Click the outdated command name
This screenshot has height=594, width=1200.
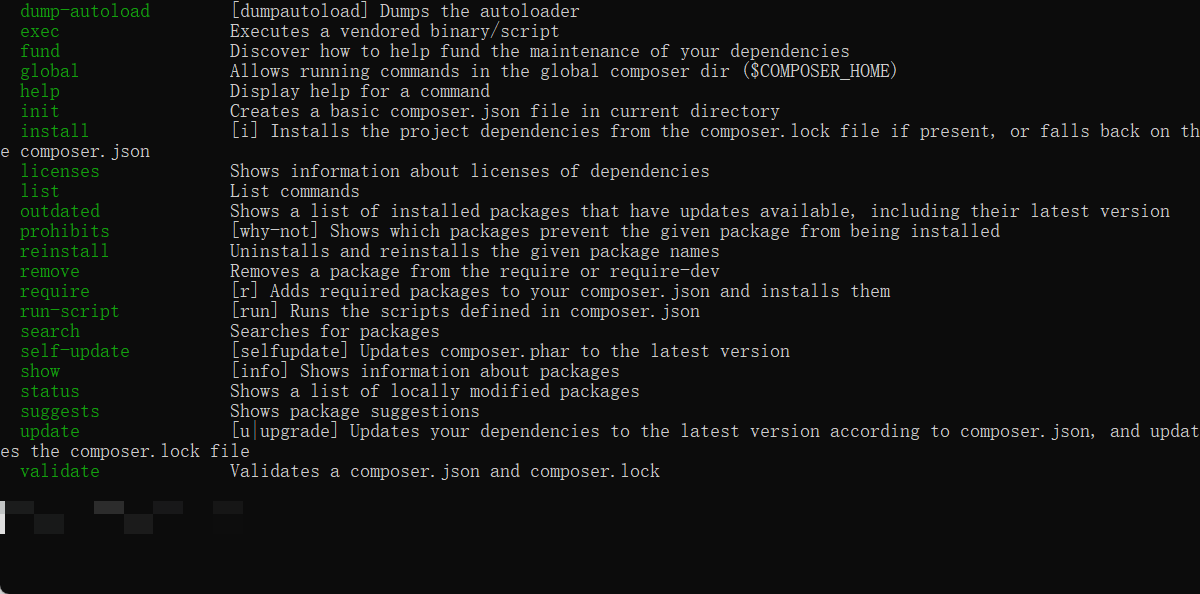(x=60, y=212)
